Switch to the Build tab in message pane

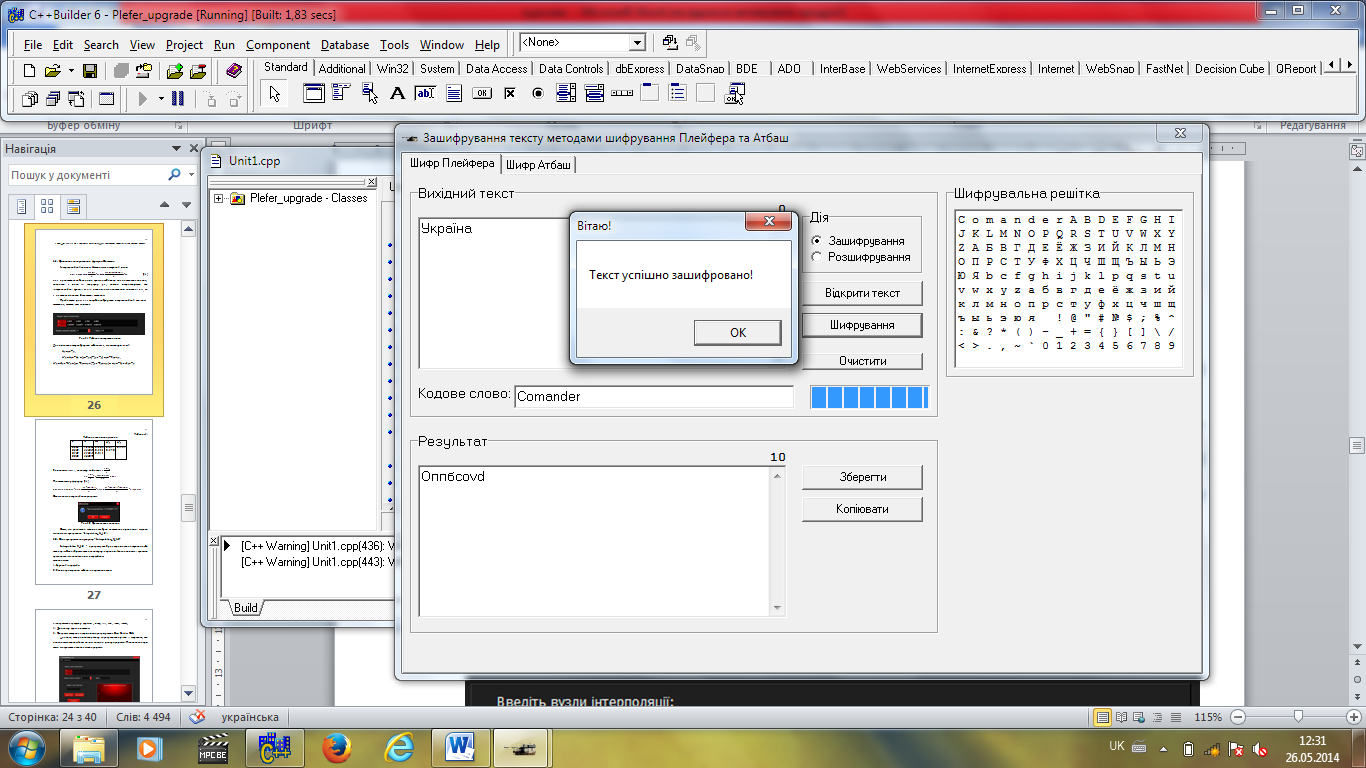pyautogui.click(x=246, y=608)
